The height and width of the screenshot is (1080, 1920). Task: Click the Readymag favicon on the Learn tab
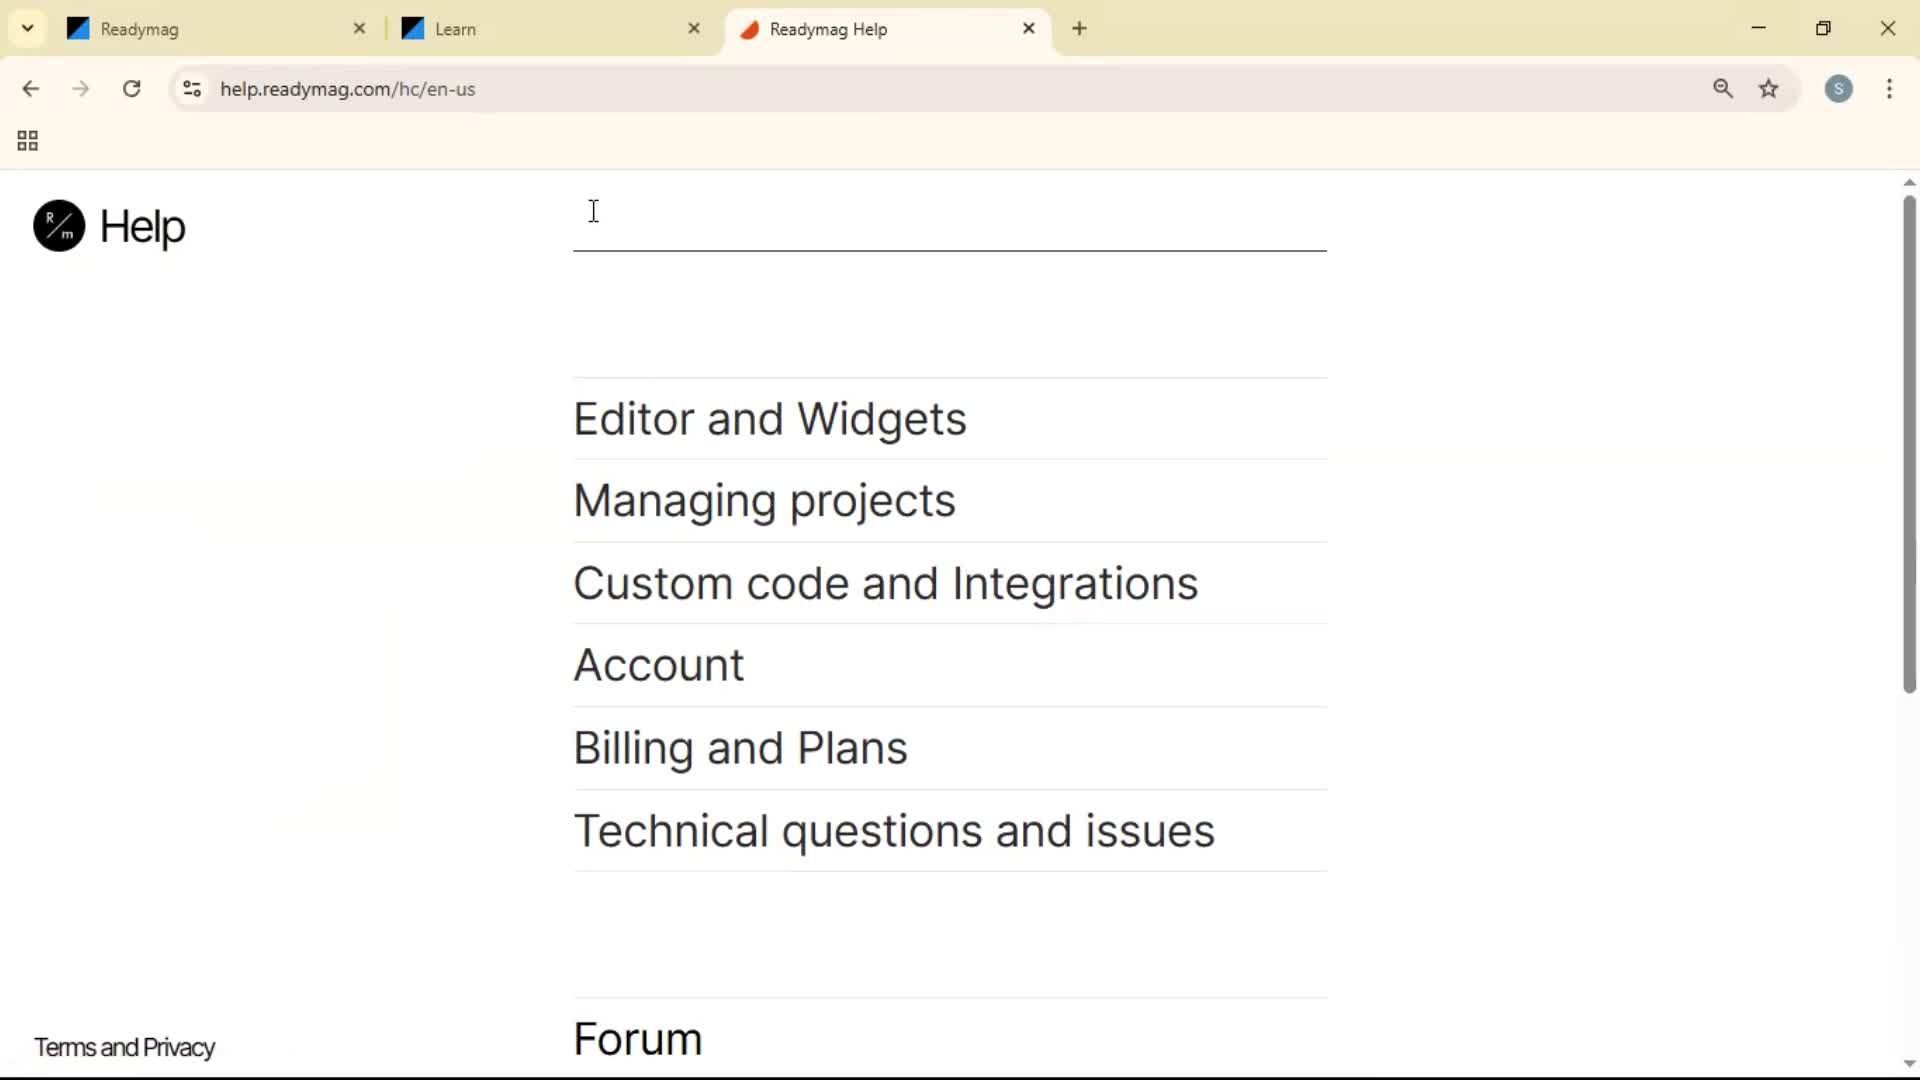(x=412, y=29)
